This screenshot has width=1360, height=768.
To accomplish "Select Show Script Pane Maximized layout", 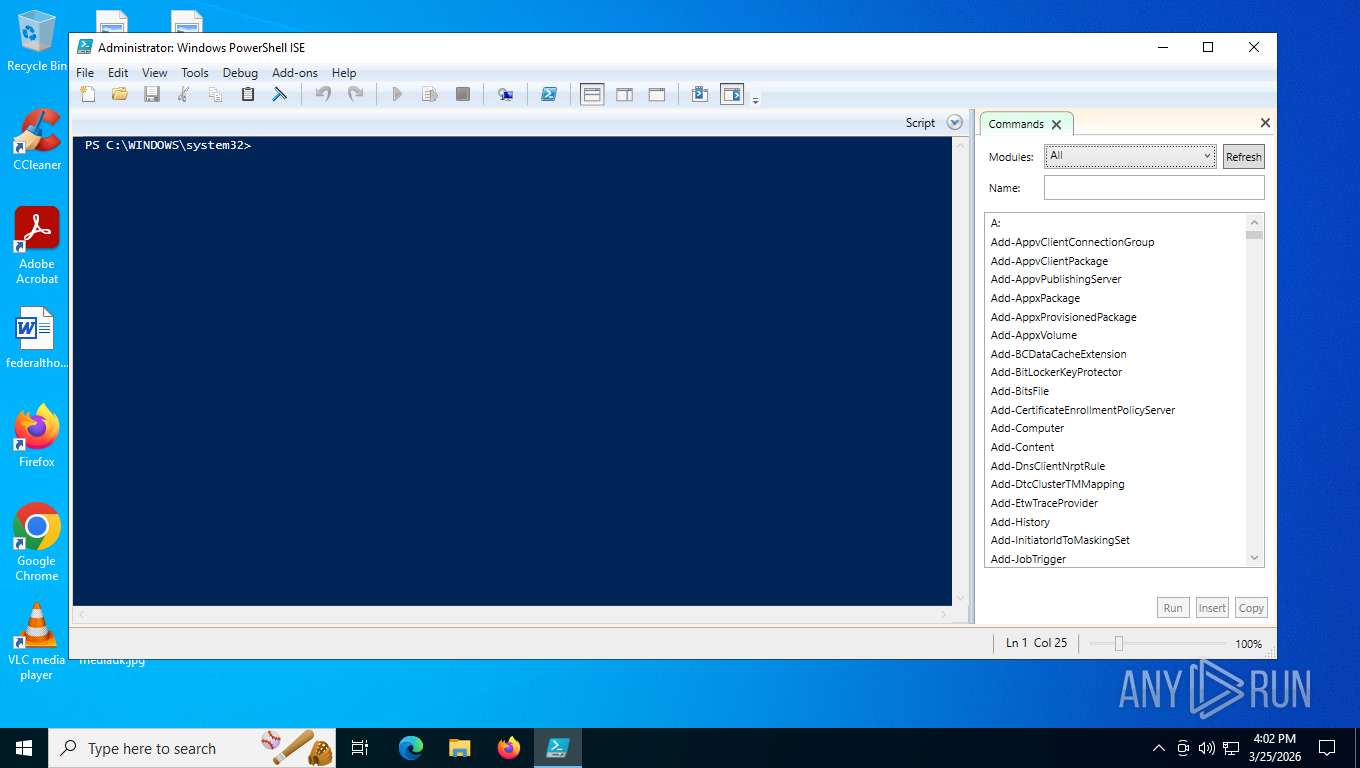I will (x=657, y=94).
